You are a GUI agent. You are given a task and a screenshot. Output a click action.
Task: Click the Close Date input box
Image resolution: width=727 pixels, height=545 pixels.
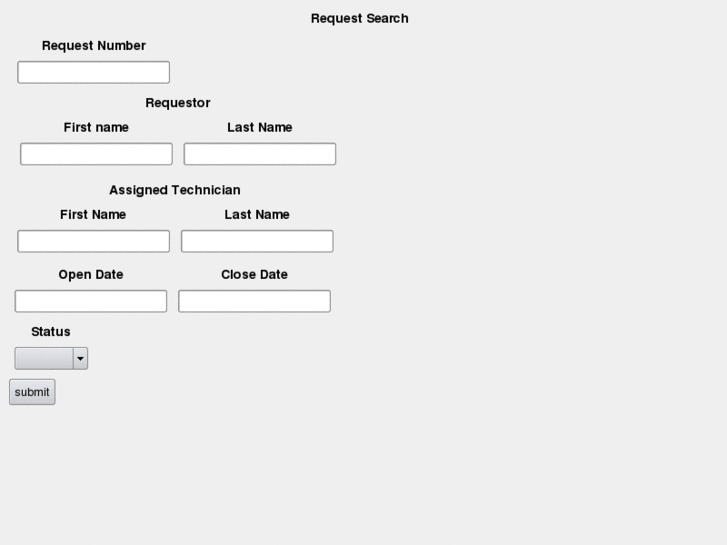(254, 301)
